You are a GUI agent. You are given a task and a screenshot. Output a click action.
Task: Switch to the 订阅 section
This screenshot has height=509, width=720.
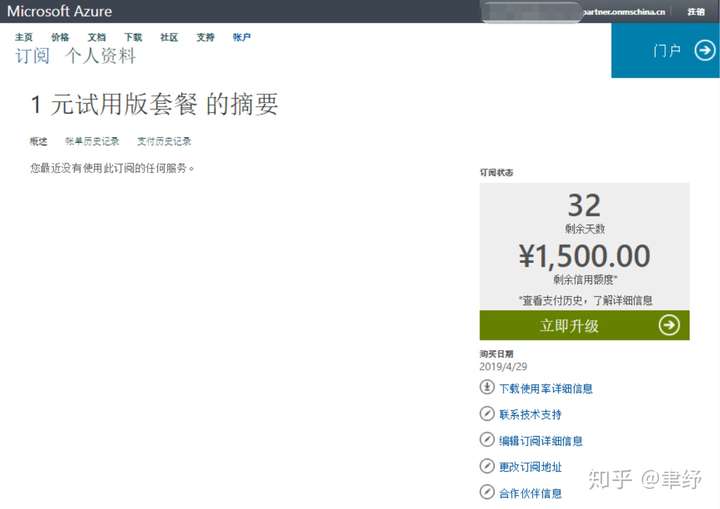point(32,56)
